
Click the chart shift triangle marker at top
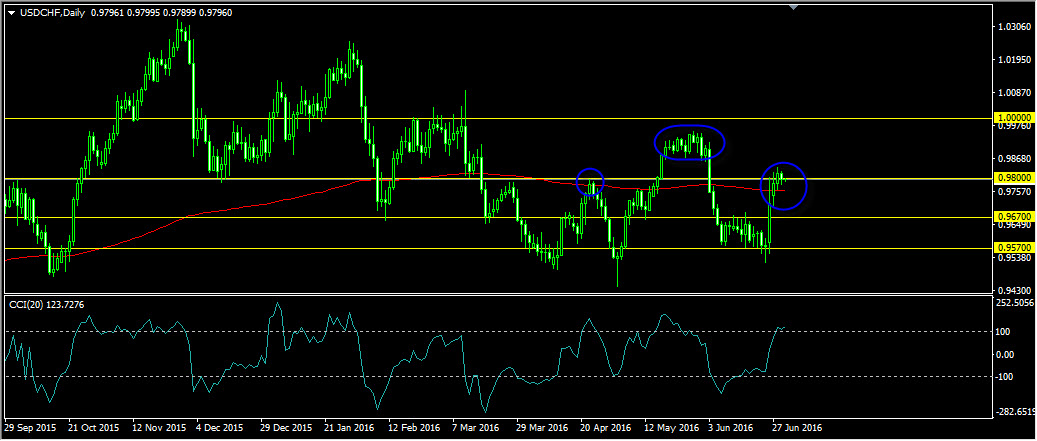point(794,7)
